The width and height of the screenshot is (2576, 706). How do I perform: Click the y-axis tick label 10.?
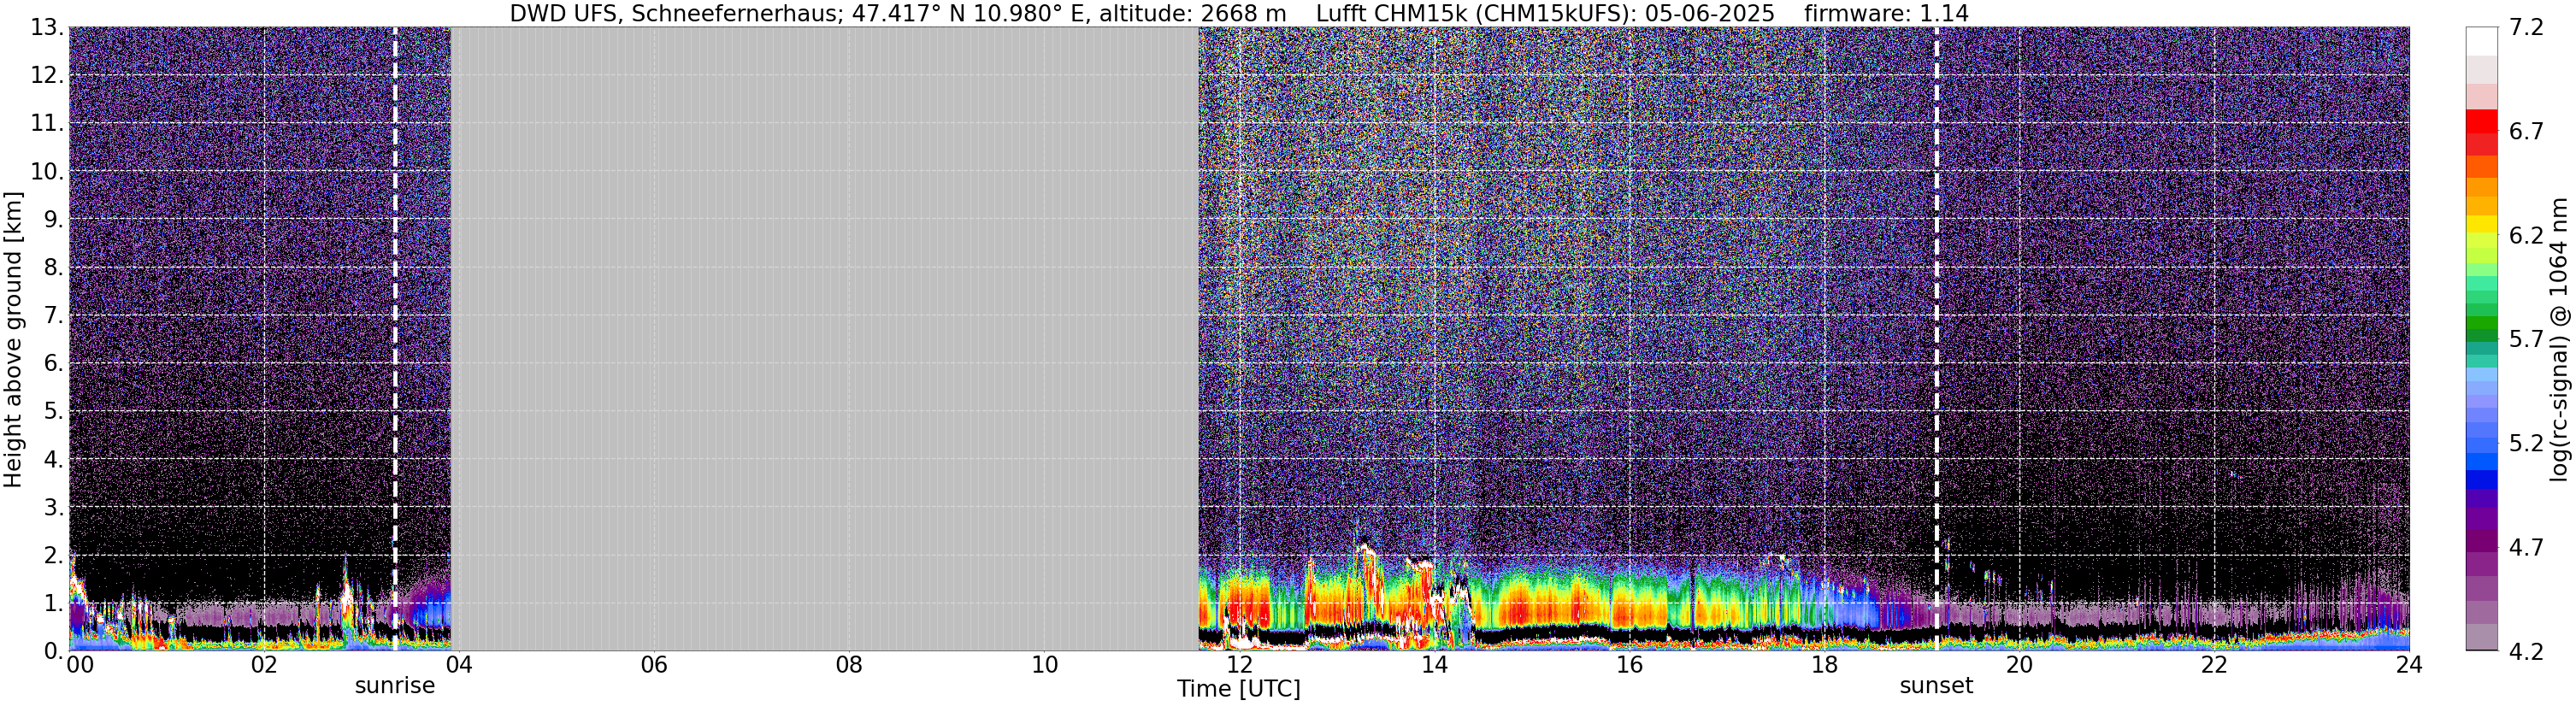click(47, 172)
